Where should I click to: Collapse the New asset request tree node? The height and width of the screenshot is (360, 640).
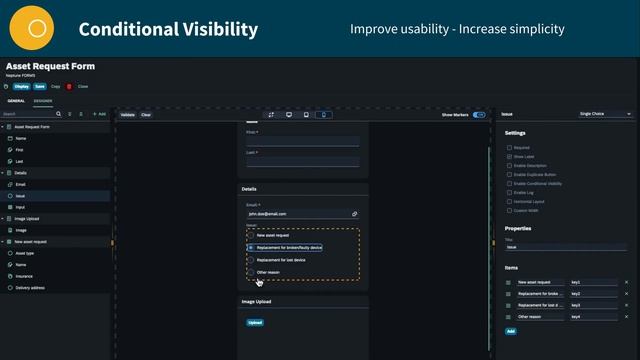click(x=2, y=242)
